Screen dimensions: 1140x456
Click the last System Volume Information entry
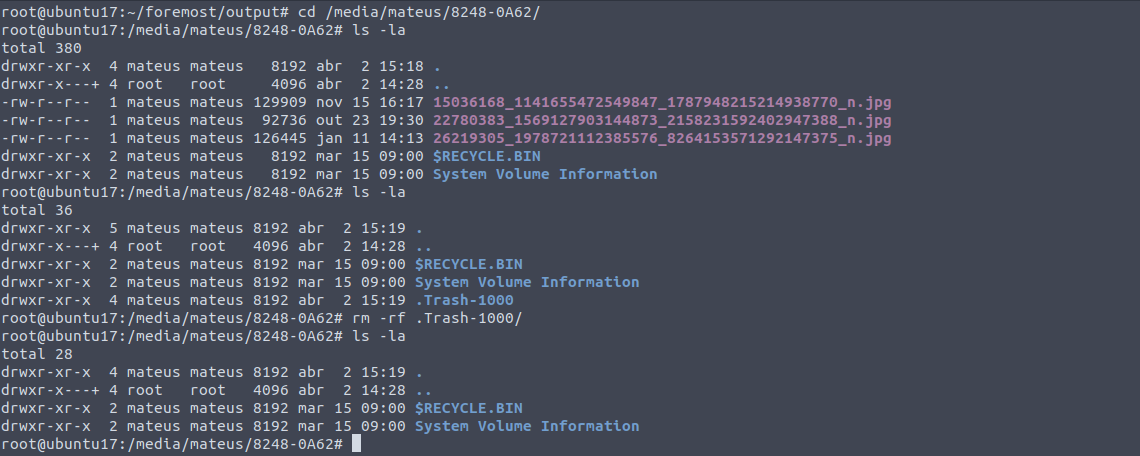[526, 426]
